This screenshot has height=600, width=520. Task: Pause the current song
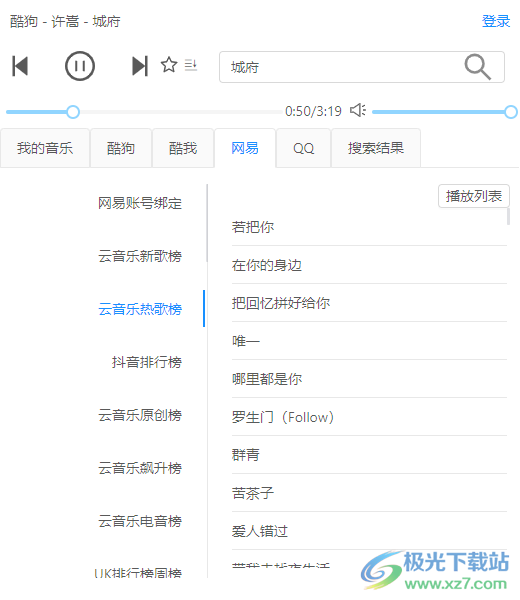point(80,66)
